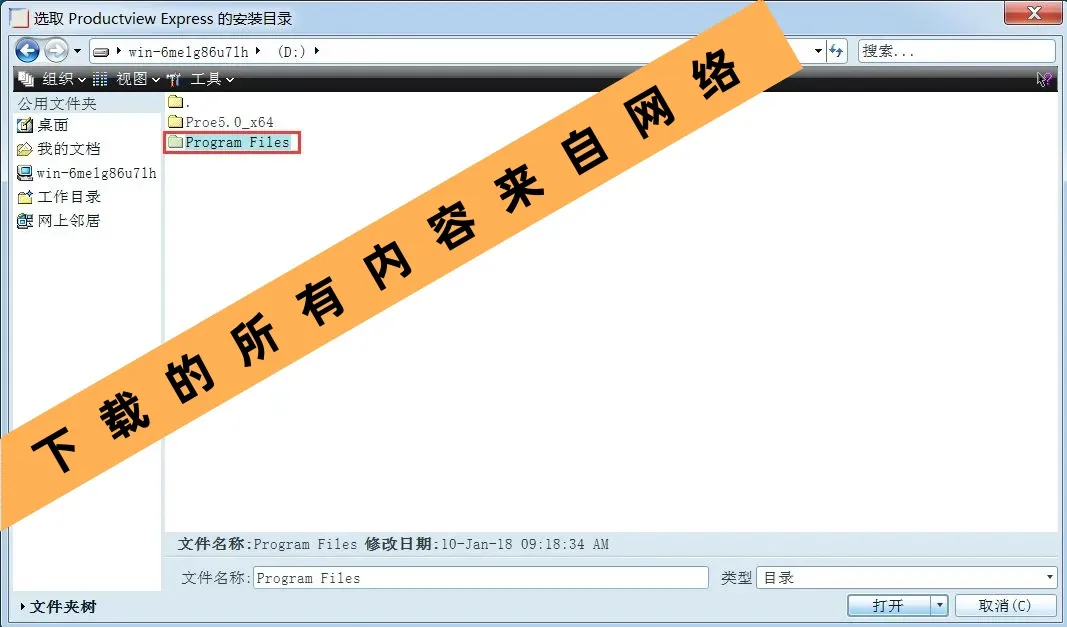Open the 组织 organize menu
1067x628 pixels.
pos(63,80)
